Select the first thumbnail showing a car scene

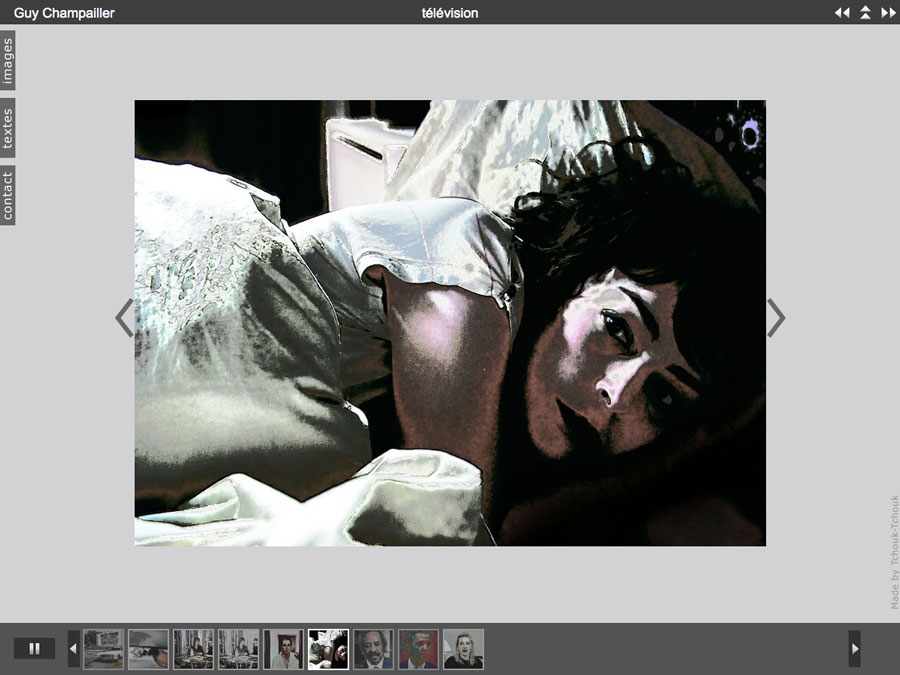(x=103, y=649)
